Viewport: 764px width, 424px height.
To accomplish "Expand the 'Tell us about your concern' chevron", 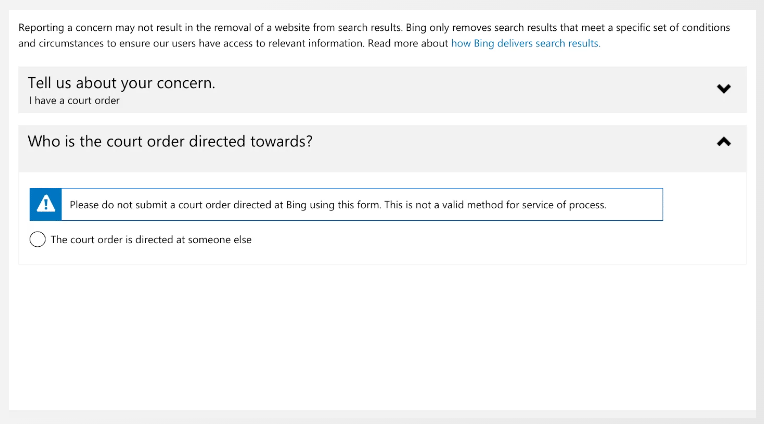I will point(724,88).
